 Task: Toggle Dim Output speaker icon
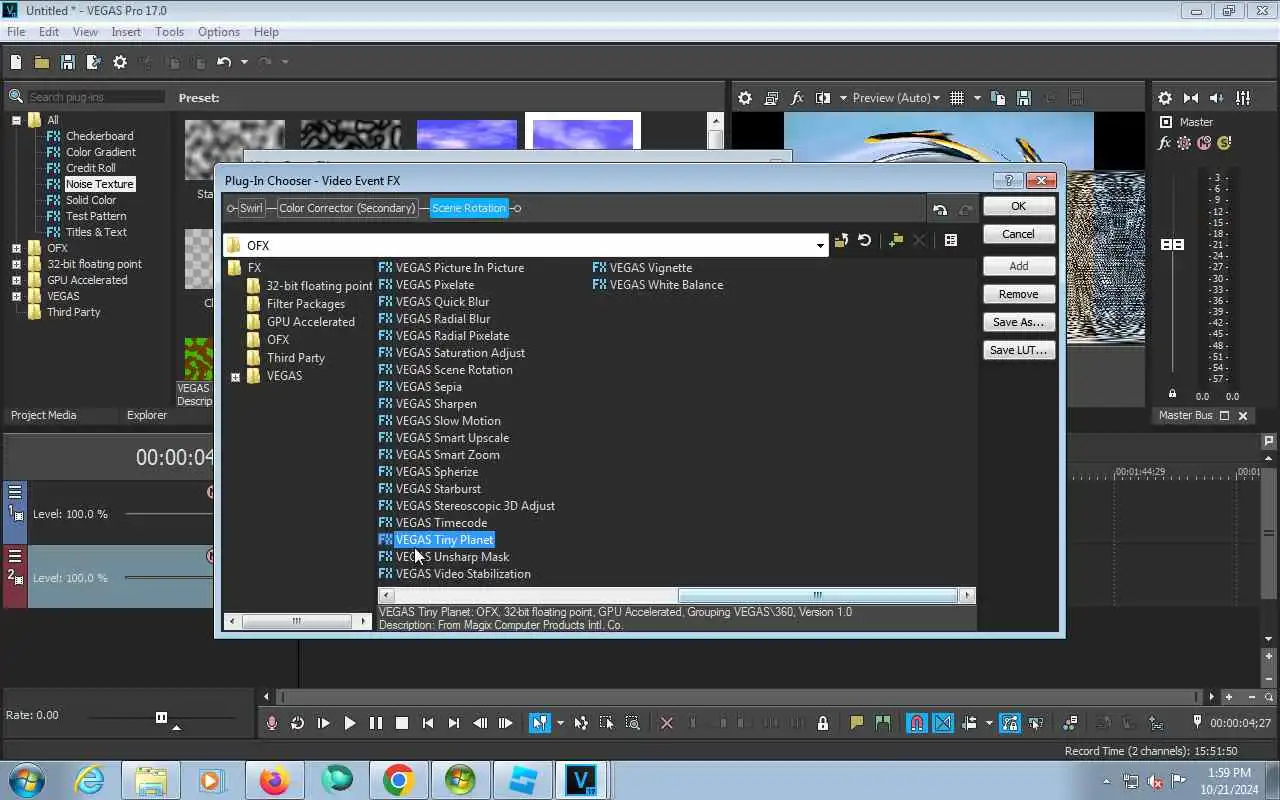coord(1217,98)
